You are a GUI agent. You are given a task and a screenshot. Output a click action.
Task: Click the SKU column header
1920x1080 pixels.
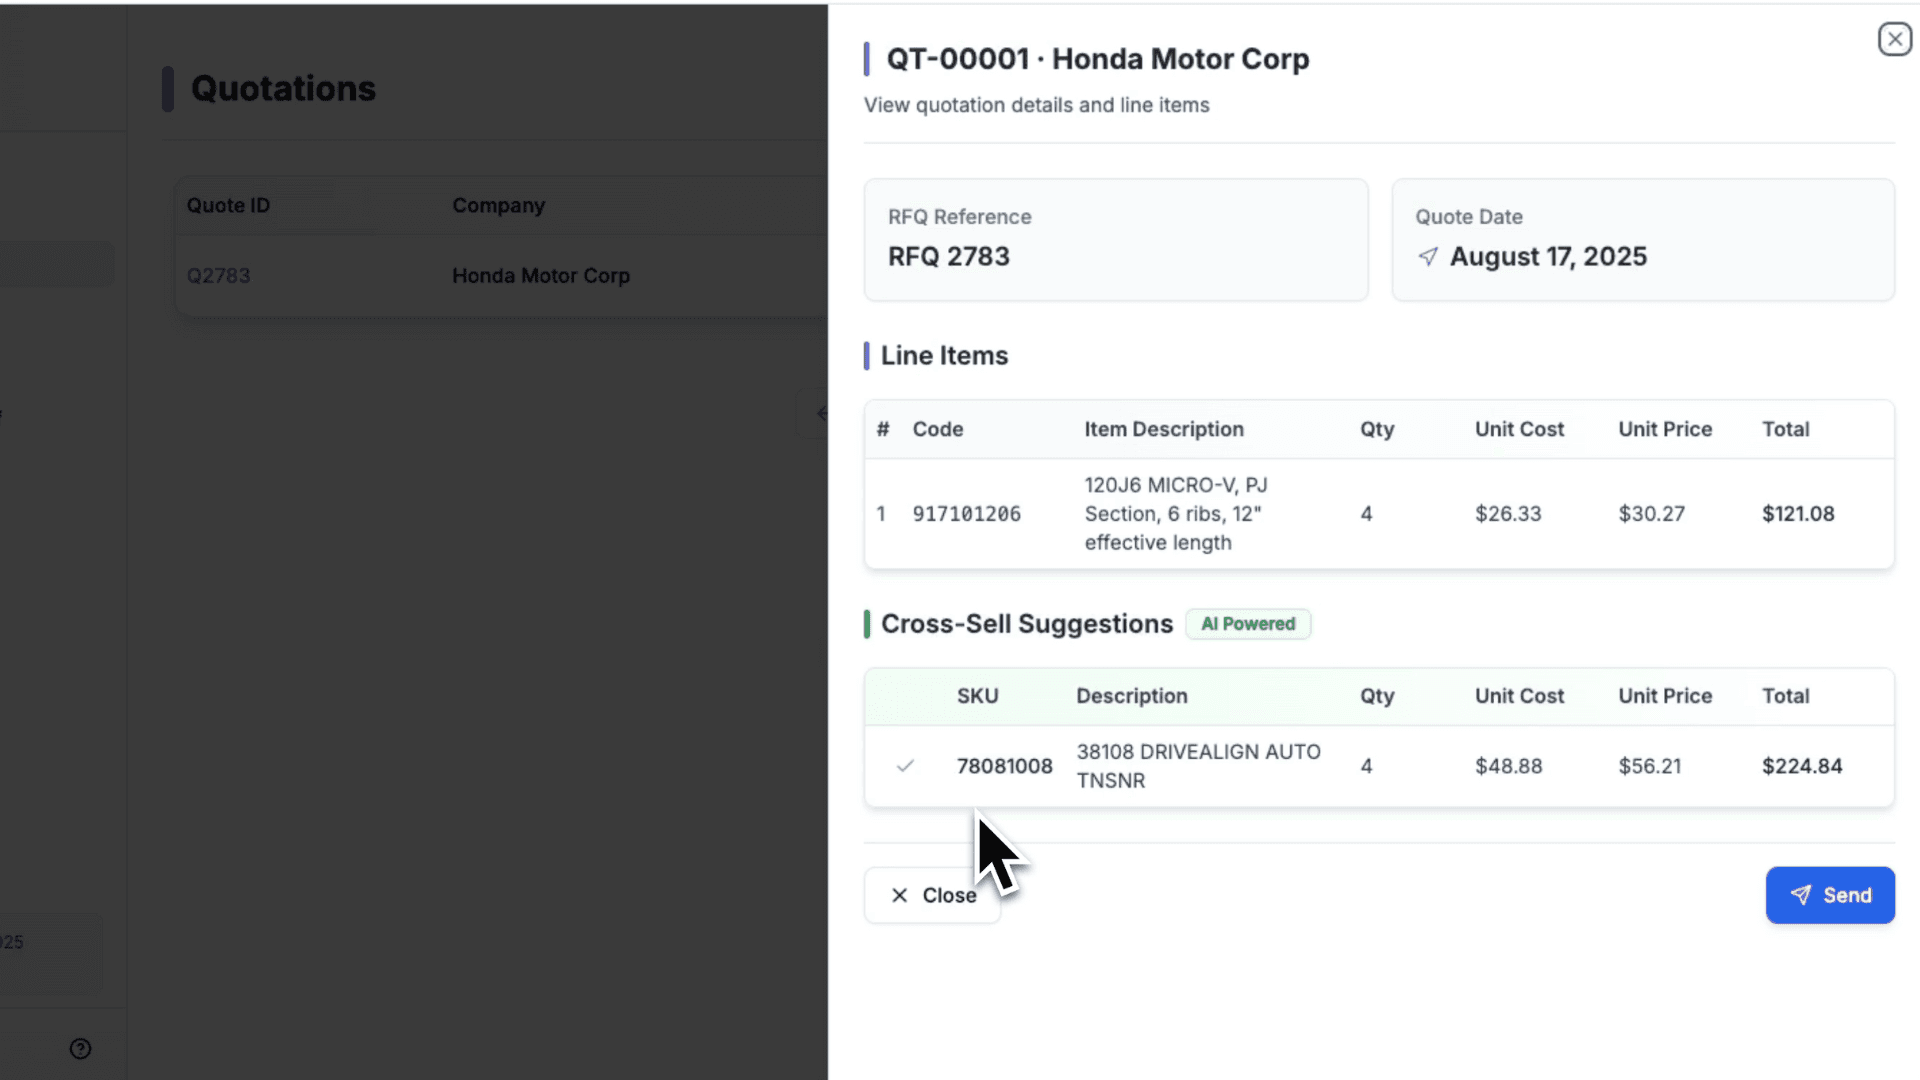point(977,696)
